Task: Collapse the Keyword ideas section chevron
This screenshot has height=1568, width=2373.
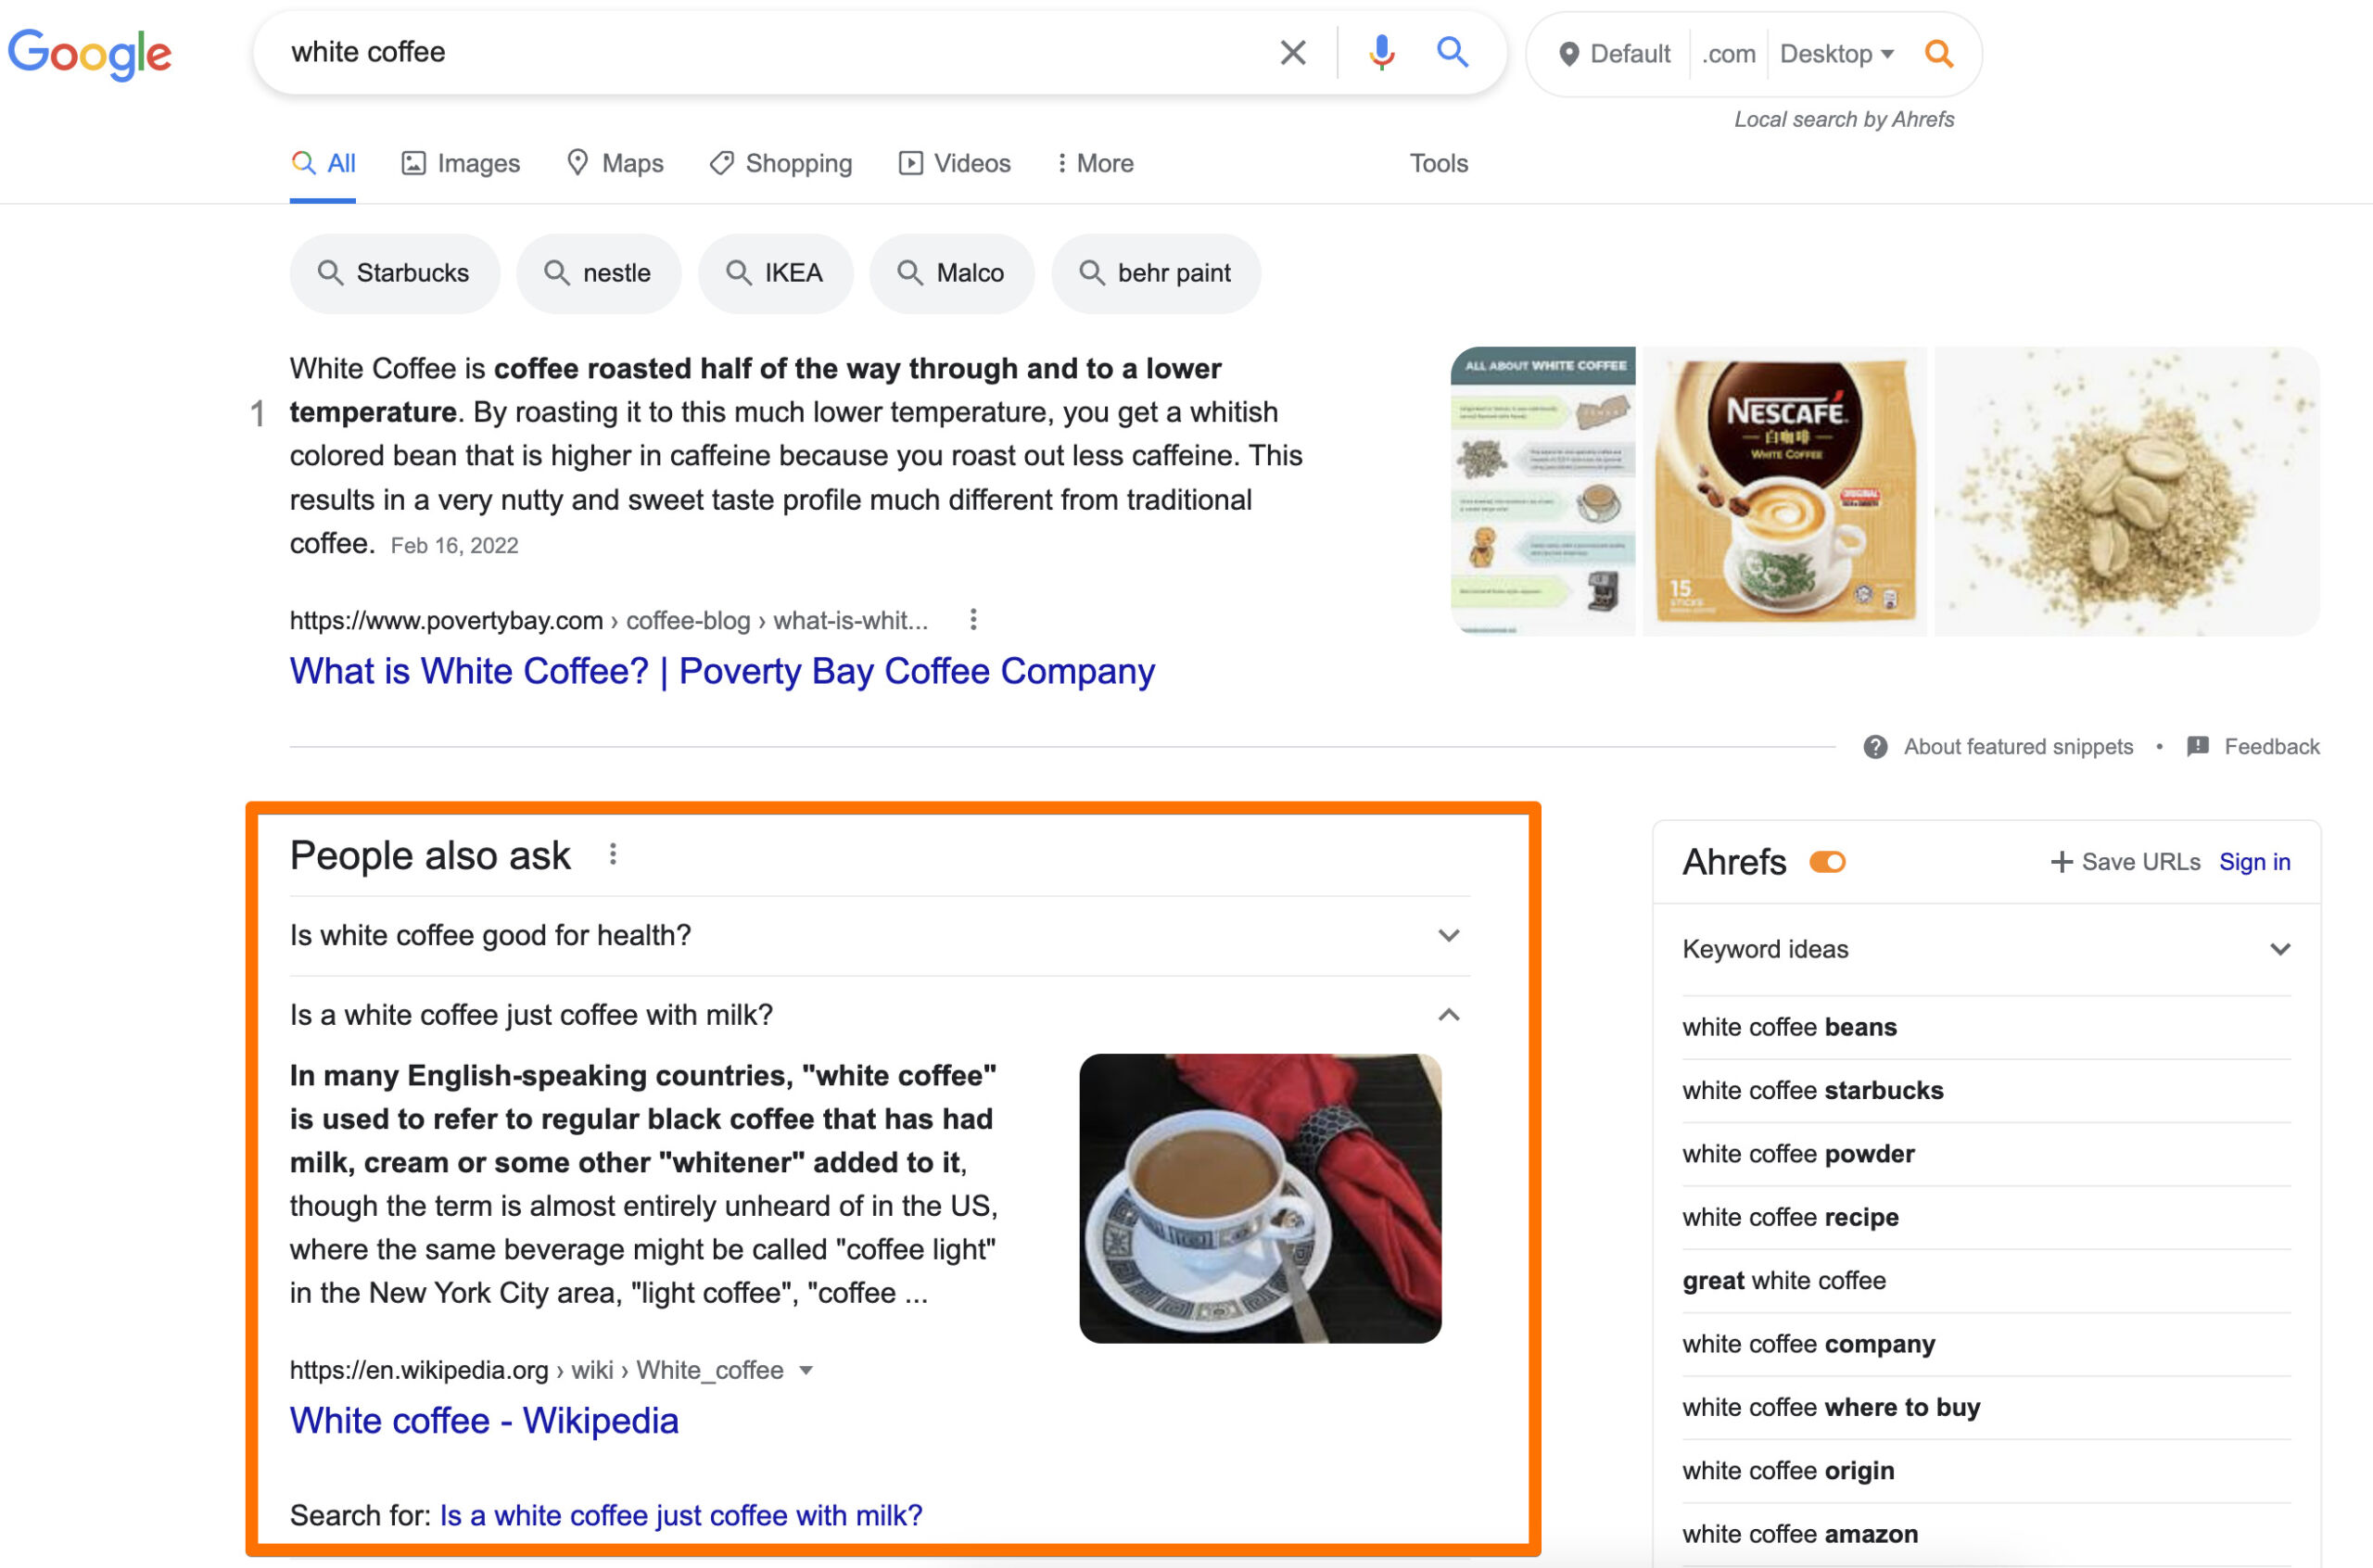Action: (x=2279, y=949)
